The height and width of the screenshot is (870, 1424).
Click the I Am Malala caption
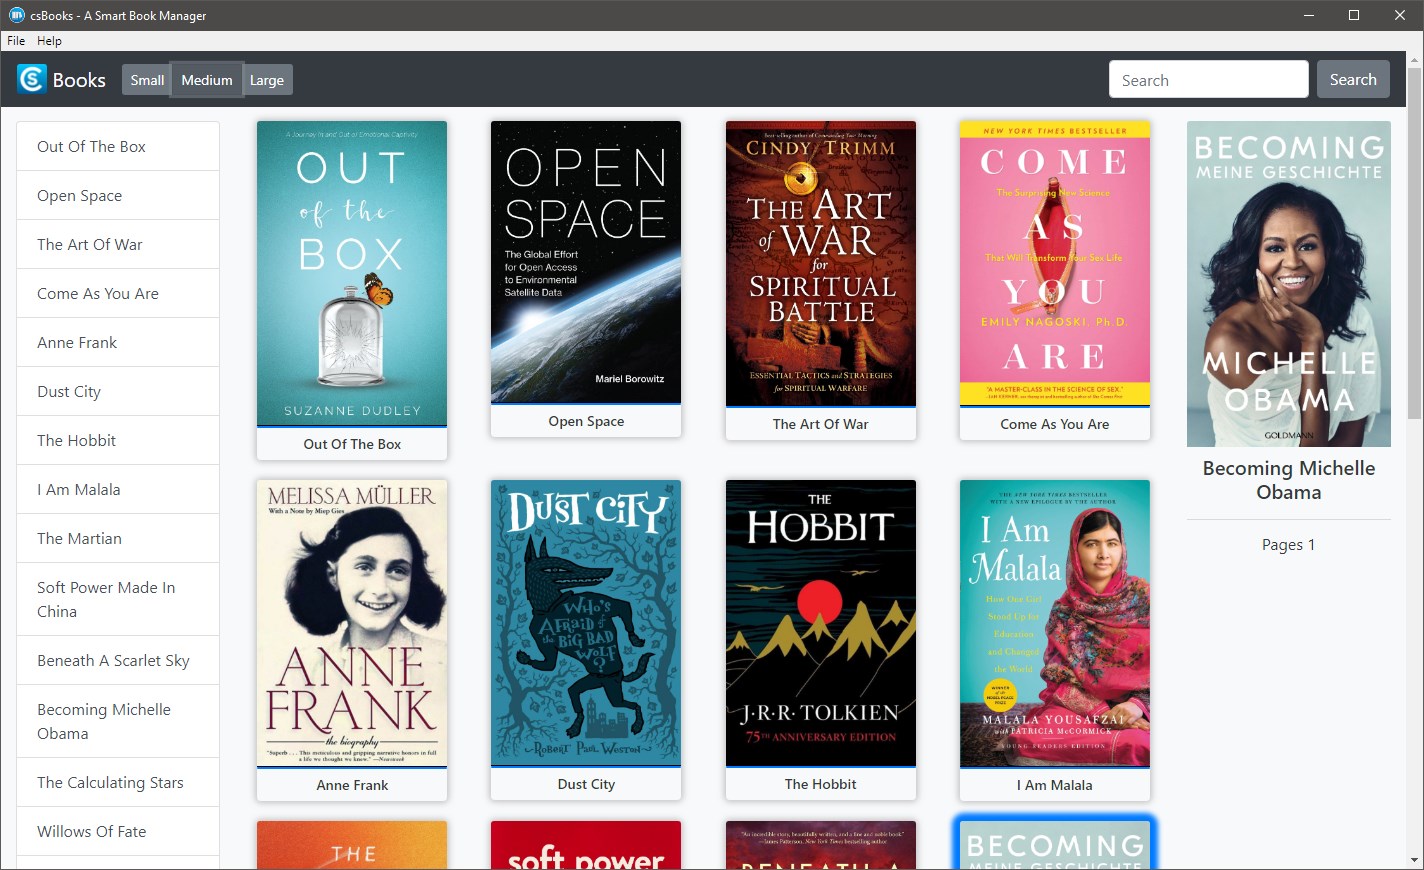(x=1055, y=785)
